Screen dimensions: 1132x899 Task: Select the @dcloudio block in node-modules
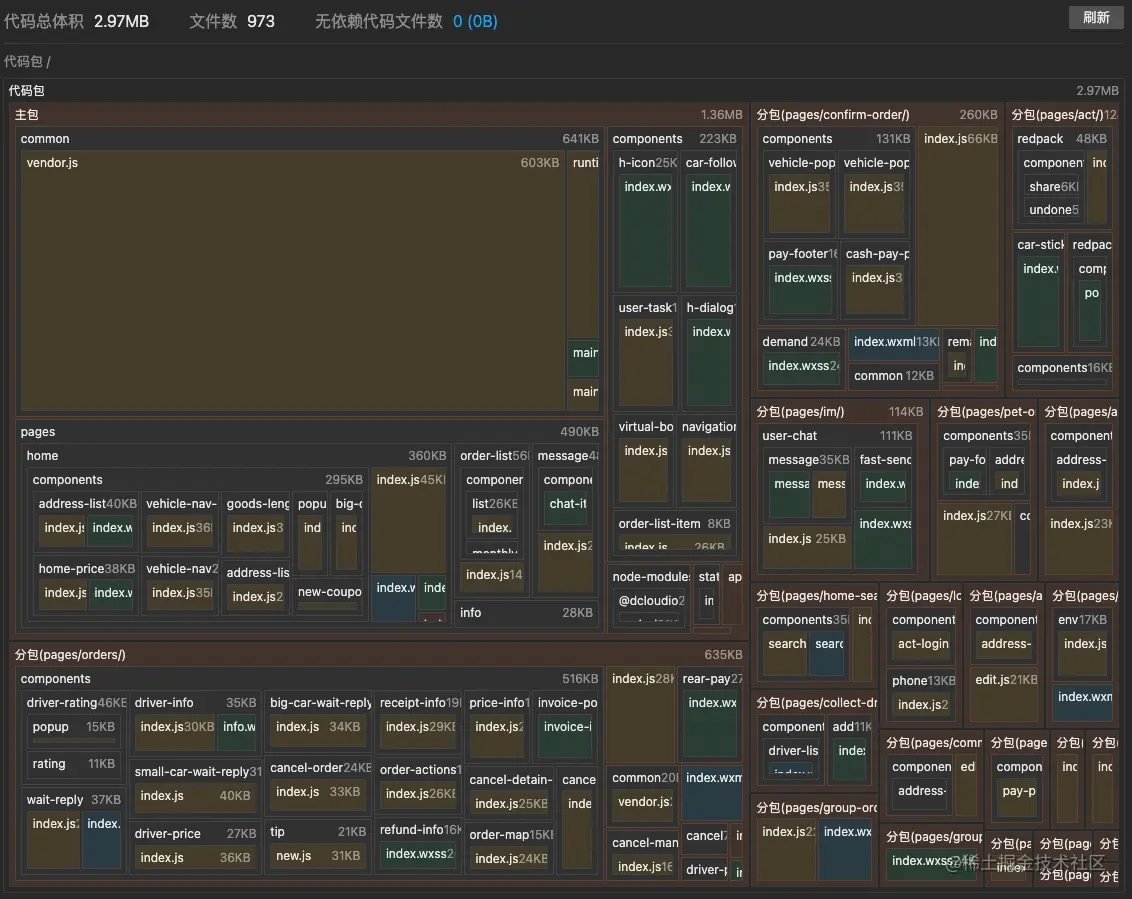650,601
